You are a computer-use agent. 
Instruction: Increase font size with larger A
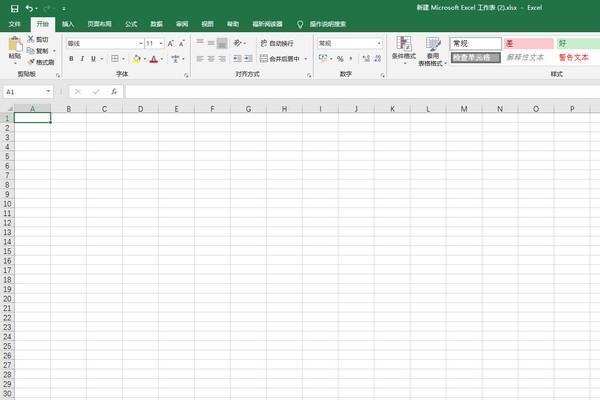[171, 43]
